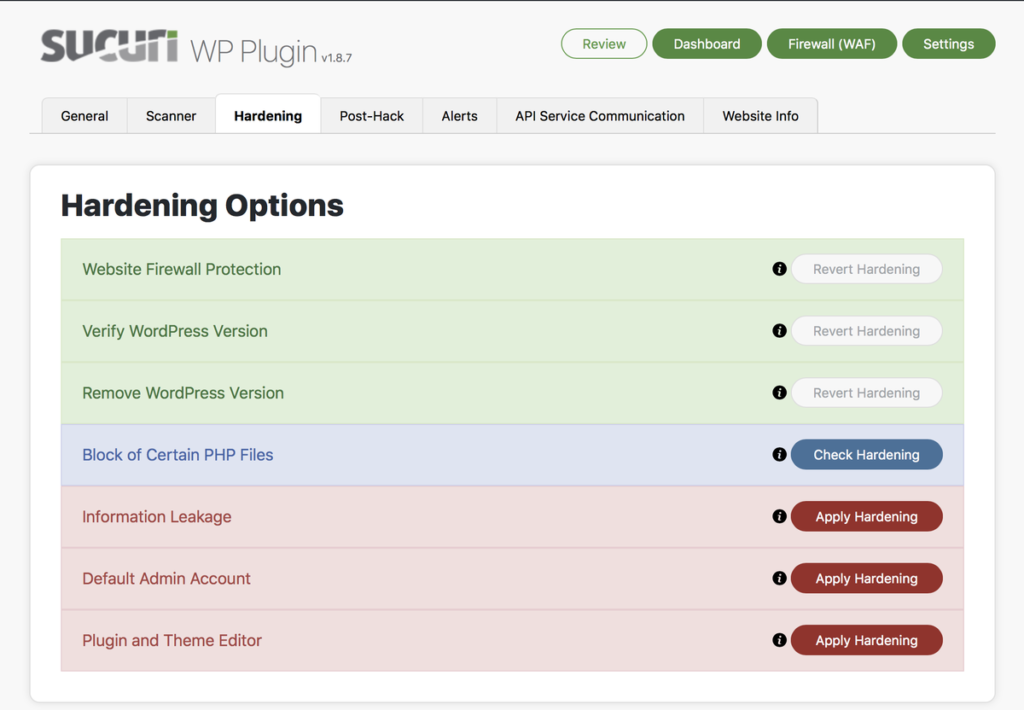Apply Hardening for Default Admin Account
Image resolution: width=1024 pixels, height=710 pixels.
pos(866,578)
